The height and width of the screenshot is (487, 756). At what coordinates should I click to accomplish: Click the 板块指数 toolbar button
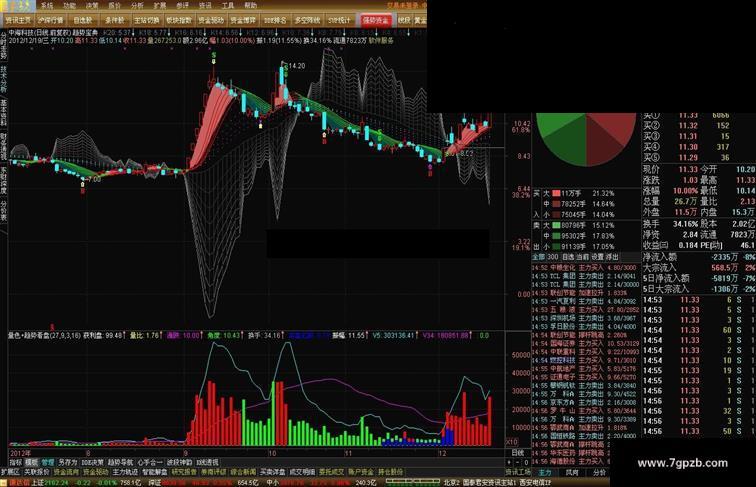tap(179, 20)
